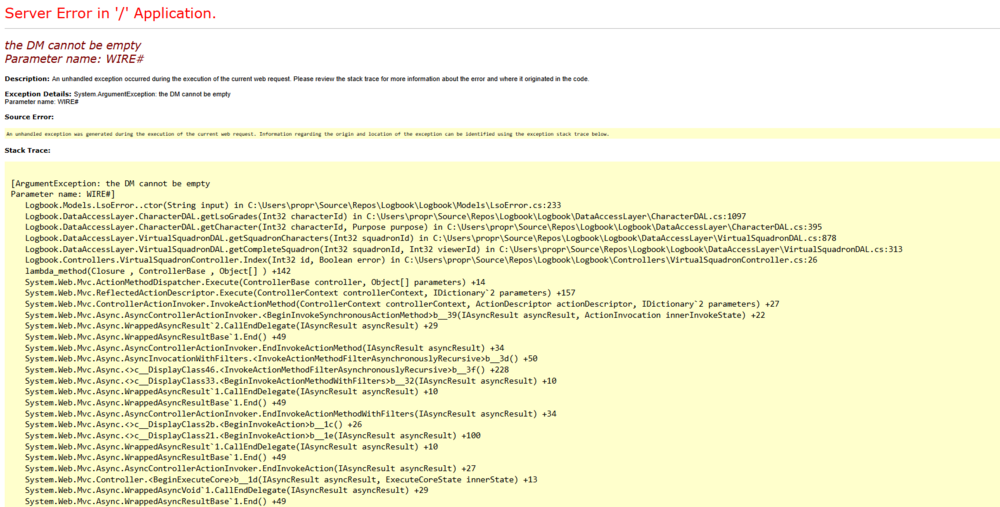Click the "DisplayClass46" b__3f() +228 line
The height and width of the screenshot is (507, 1000).
[267, 369]
